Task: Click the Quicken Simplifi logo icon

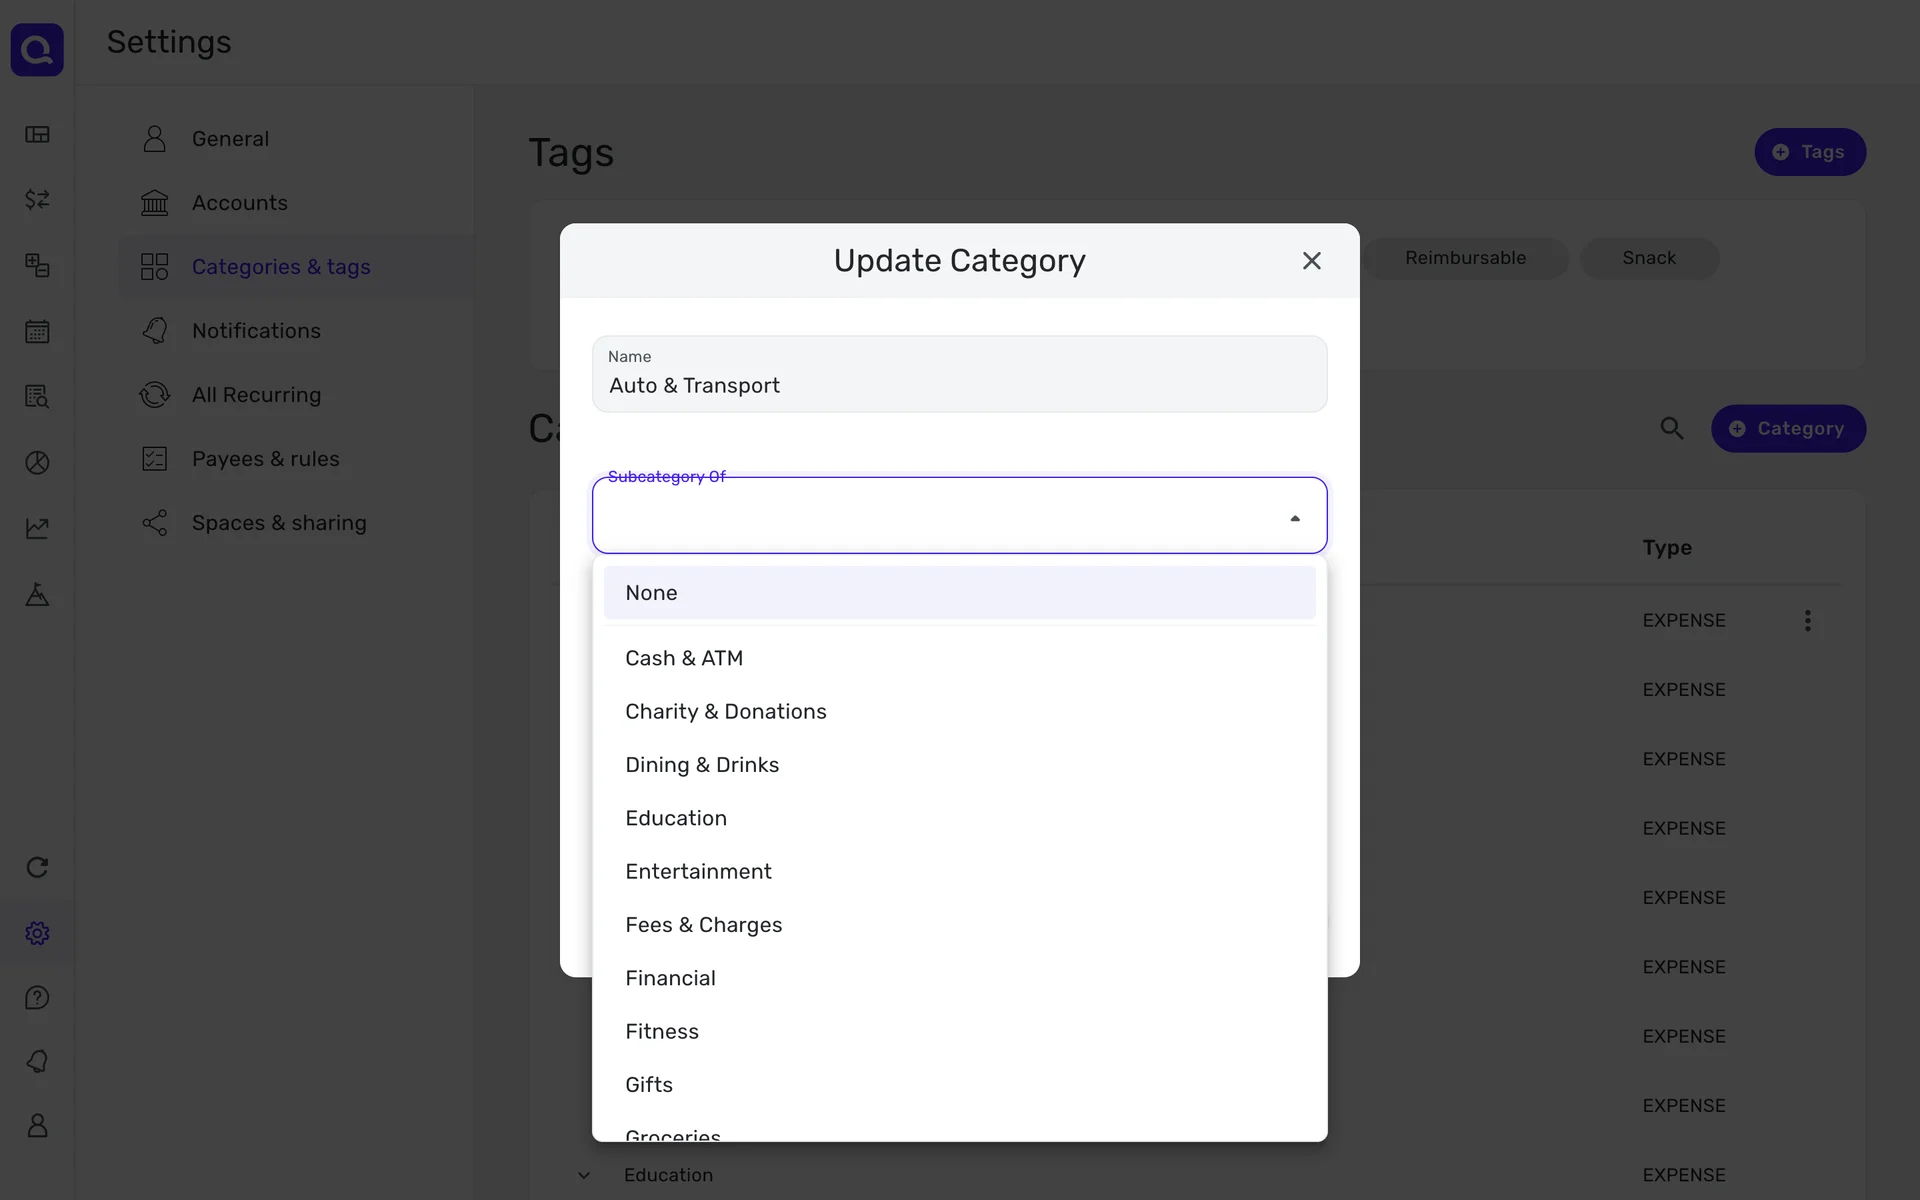Action: tap(37, 49)
